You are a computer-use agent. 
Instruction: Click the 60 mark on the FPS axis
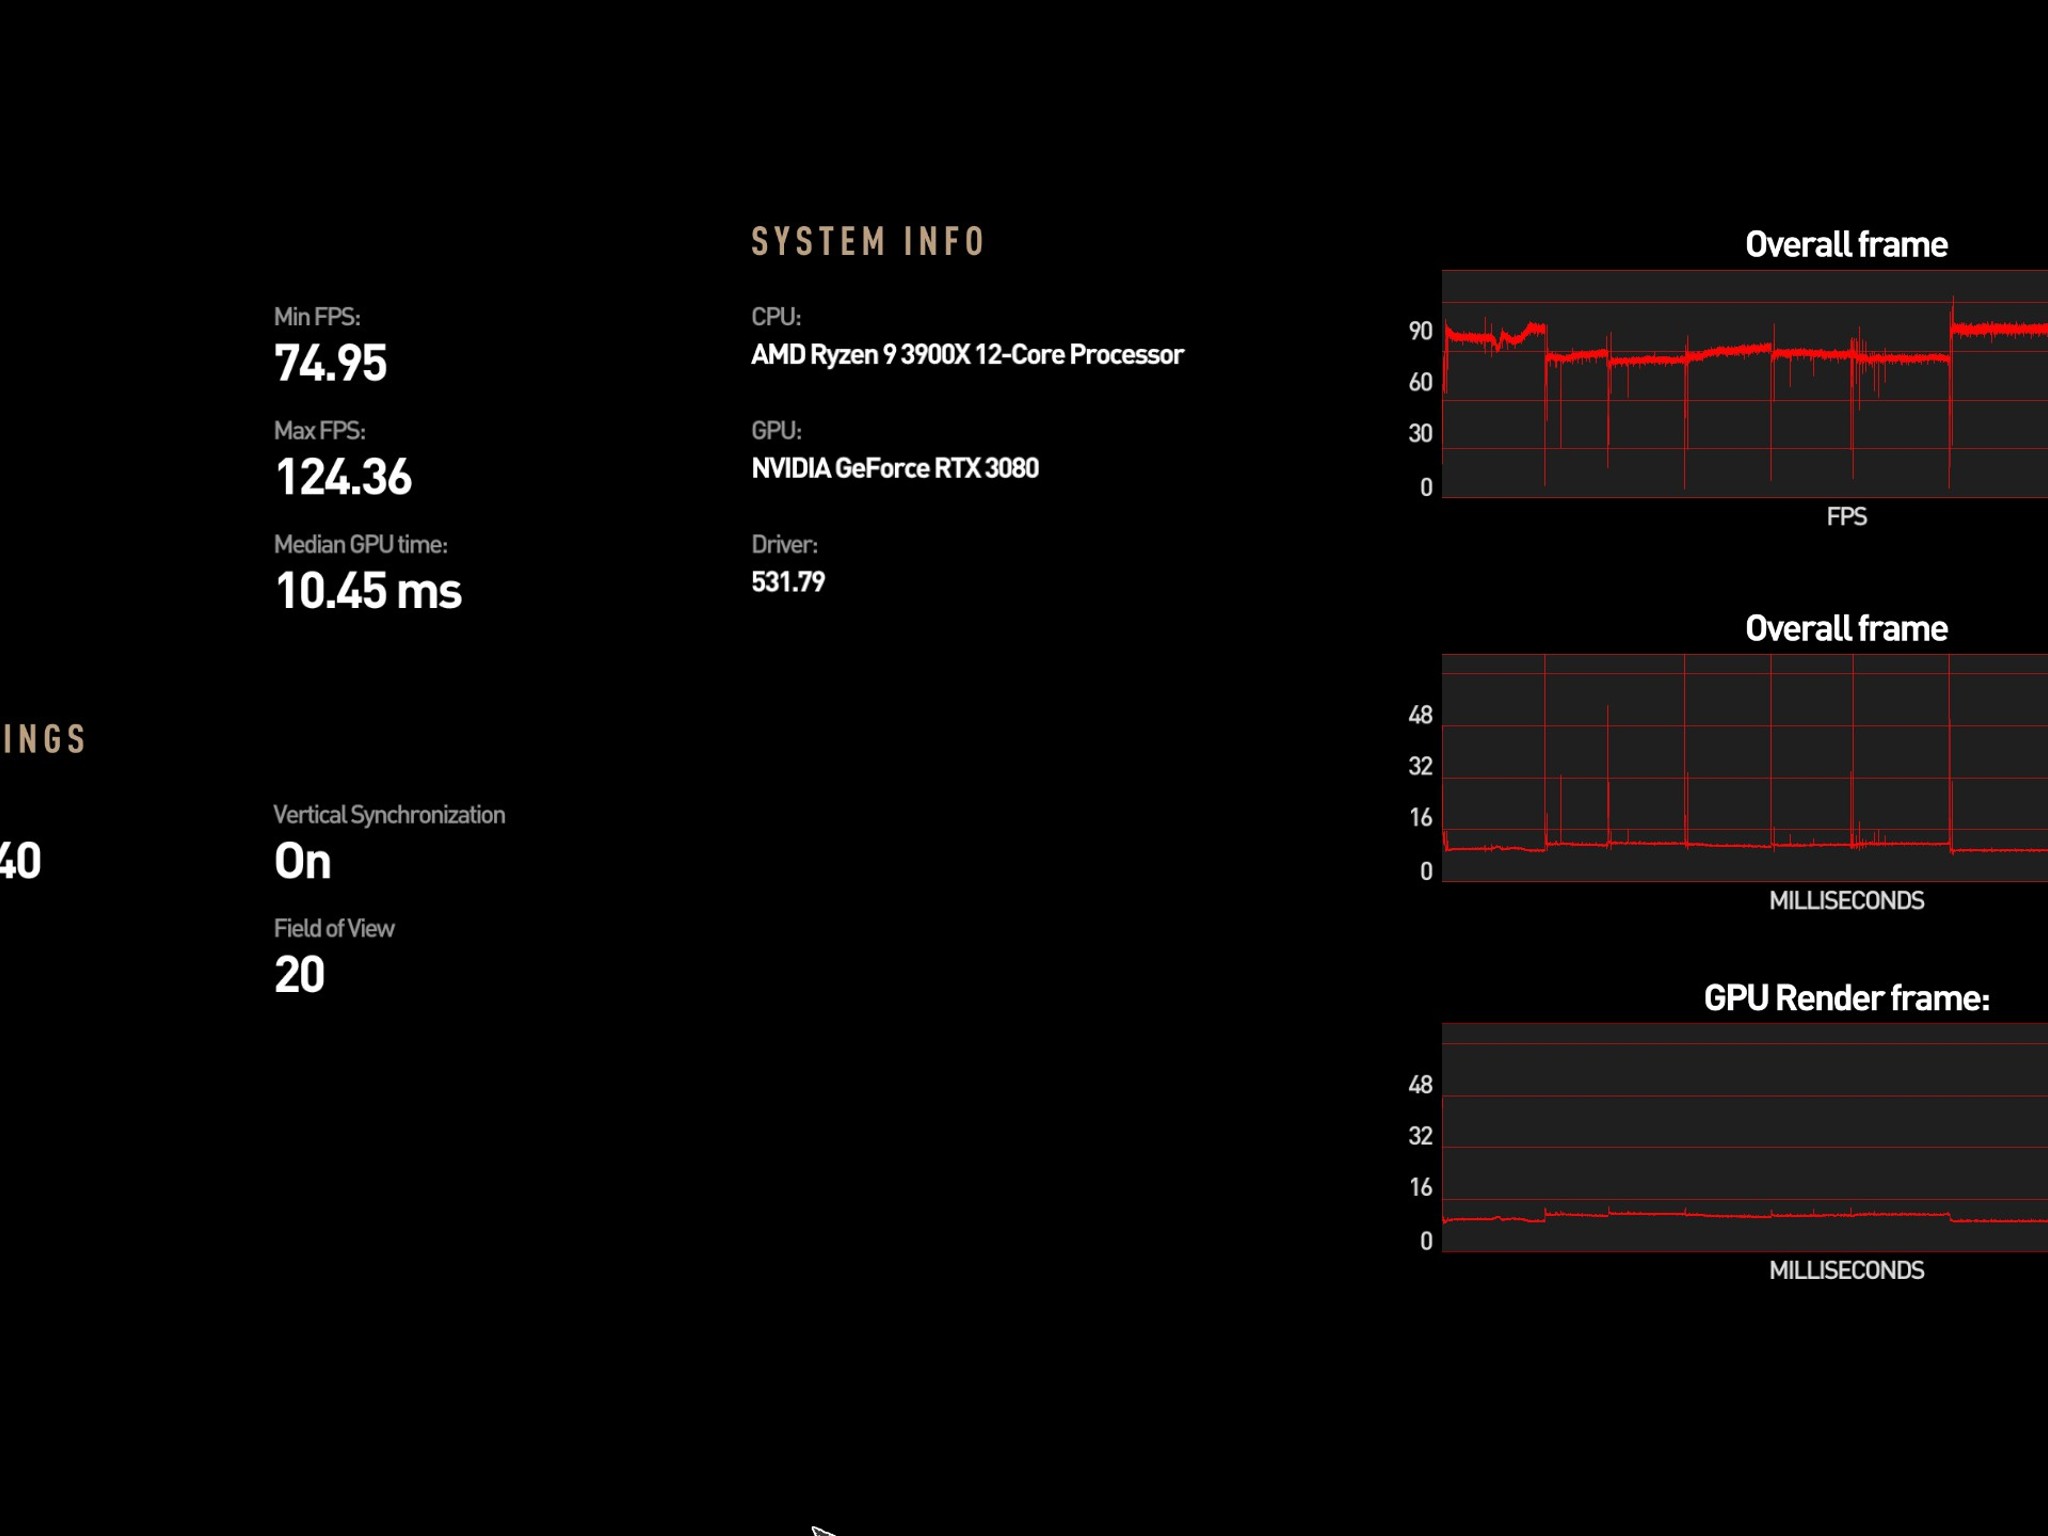tap(1420, 383)
